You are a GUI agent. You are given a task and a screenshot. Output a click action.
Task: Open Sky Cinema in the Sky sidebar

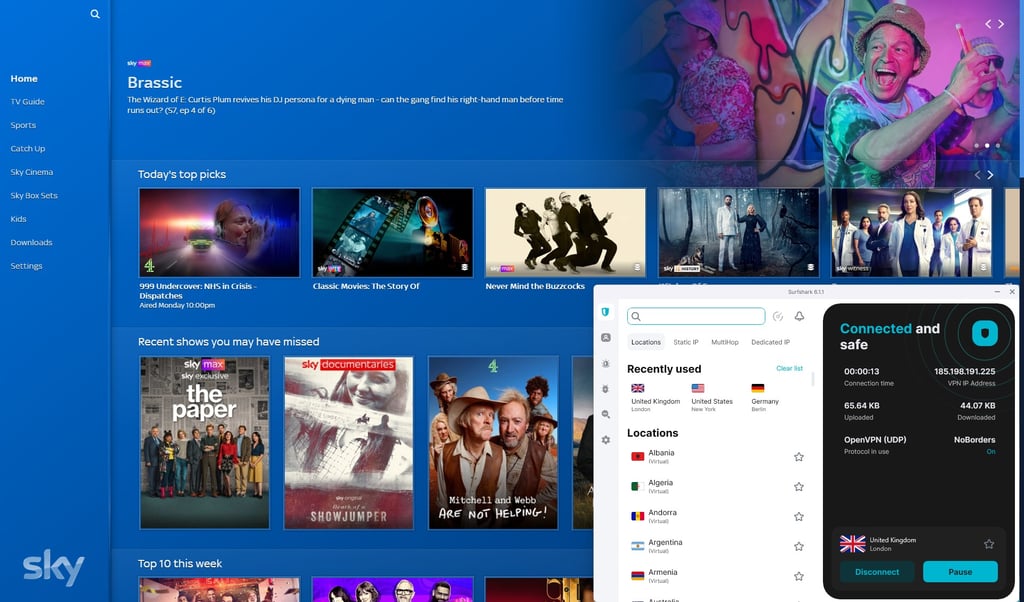point(31,172)
